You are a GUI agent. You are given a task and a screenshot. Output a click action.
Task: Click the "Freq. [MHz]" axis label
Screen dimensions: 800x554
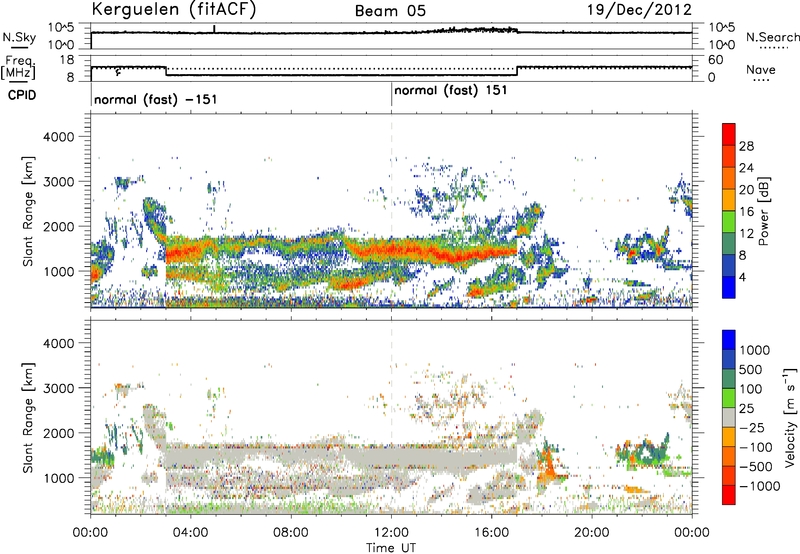19,68
